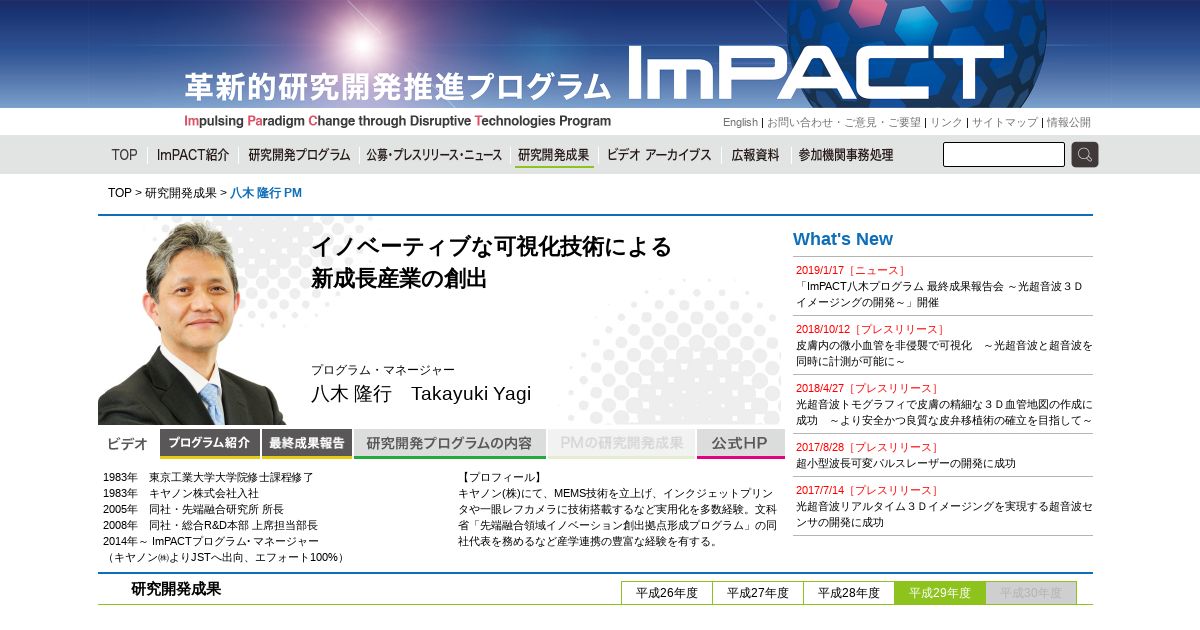The image size is (1200, 630).
Task: Switch to PMの研究開発成果 tab
Action: 621,443
